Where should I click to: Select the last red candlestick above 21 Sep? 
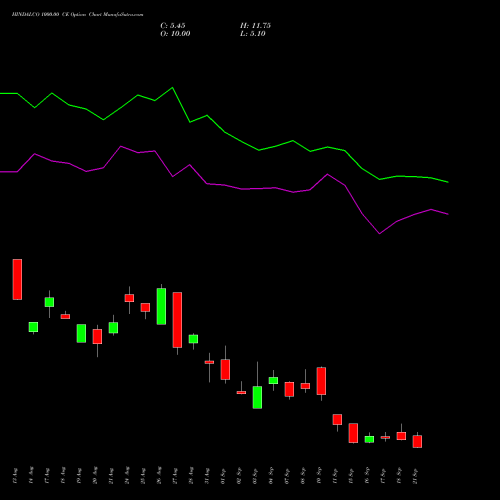(x=417, y=441)
